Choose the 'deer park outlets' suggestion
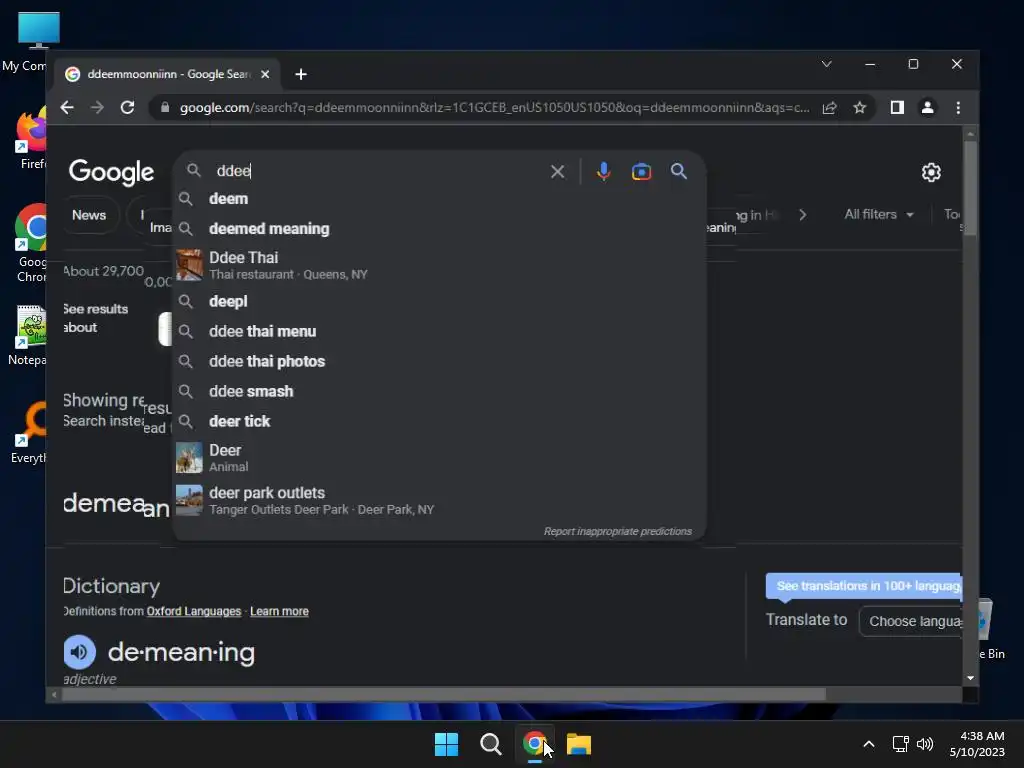This screenshot has width=1024, height=768. pos(439,500)
